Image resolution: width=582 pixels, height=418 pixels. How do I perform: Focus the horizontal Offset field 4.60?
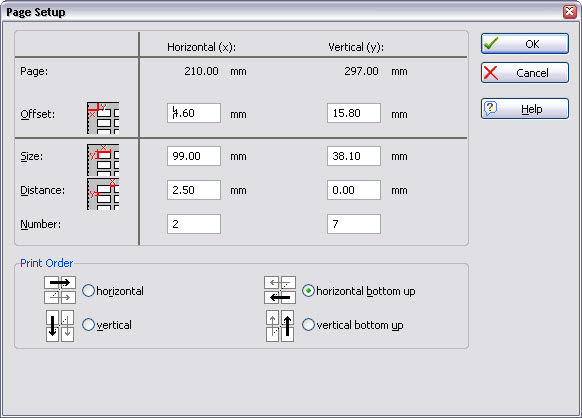(194, 113)
